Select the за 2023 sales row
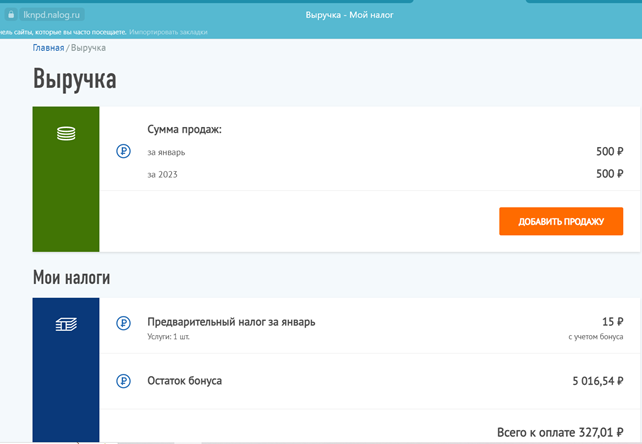The width and height of the screenshot is (642, 444). (x=162, y=174)
